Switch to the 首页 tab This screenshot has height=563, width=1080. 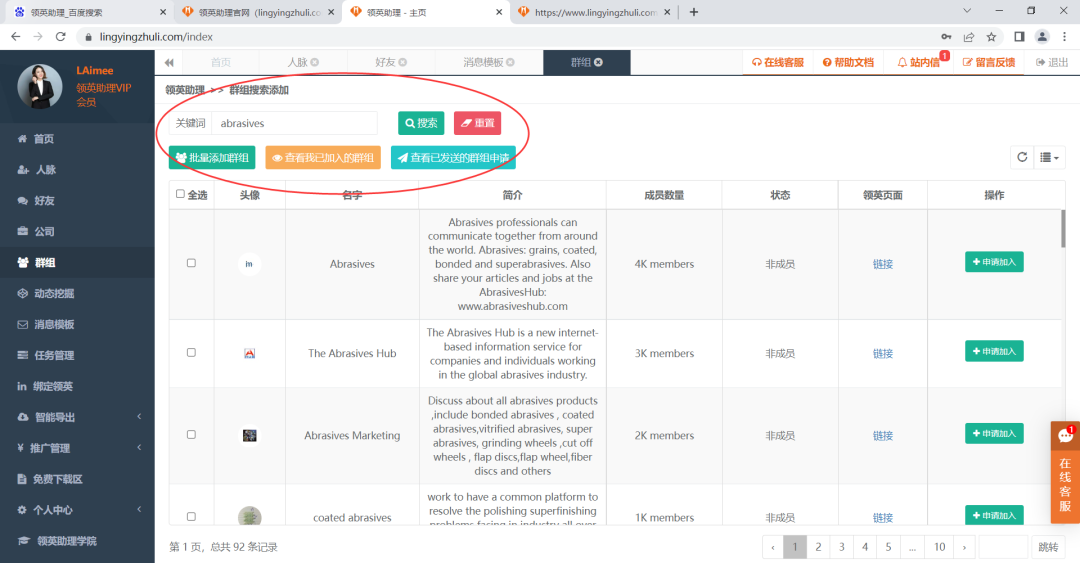point(220,62)
